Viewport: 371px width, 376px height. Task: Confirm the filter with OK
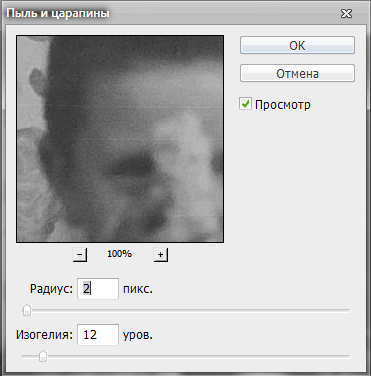(x=297, y=45)
